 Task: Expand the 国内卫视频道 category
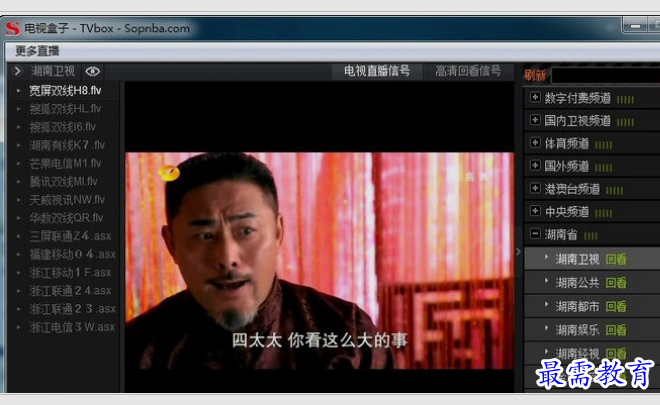point(535,120)
